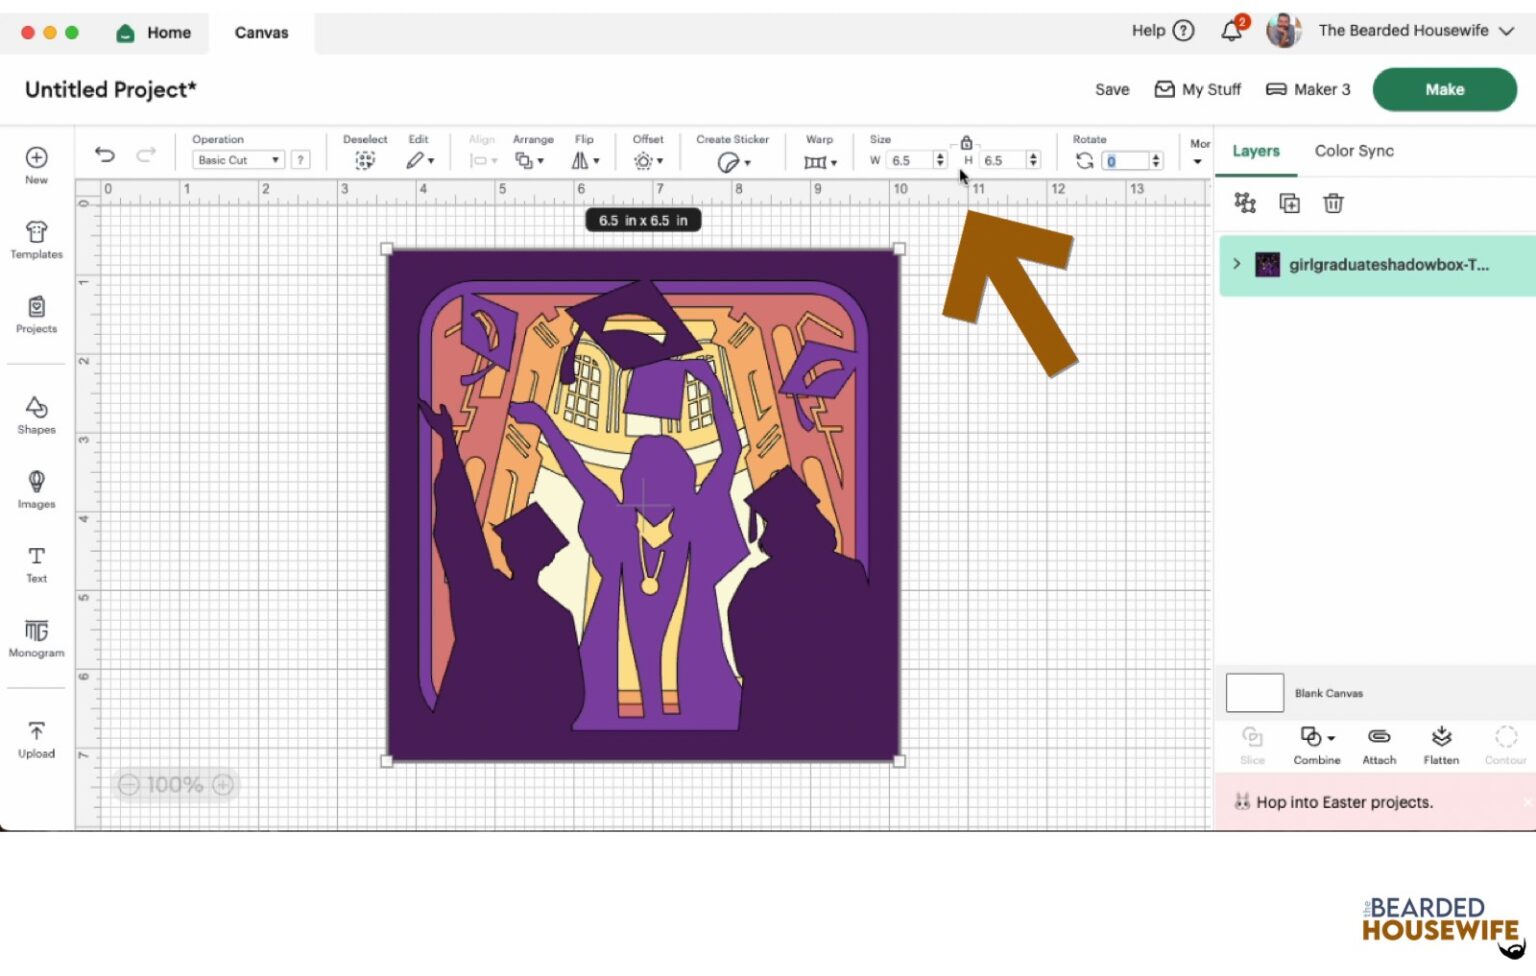The width and height of the screenshot is (1536, 976).
Task: Select the Text tool
Action: pos(36,563)
